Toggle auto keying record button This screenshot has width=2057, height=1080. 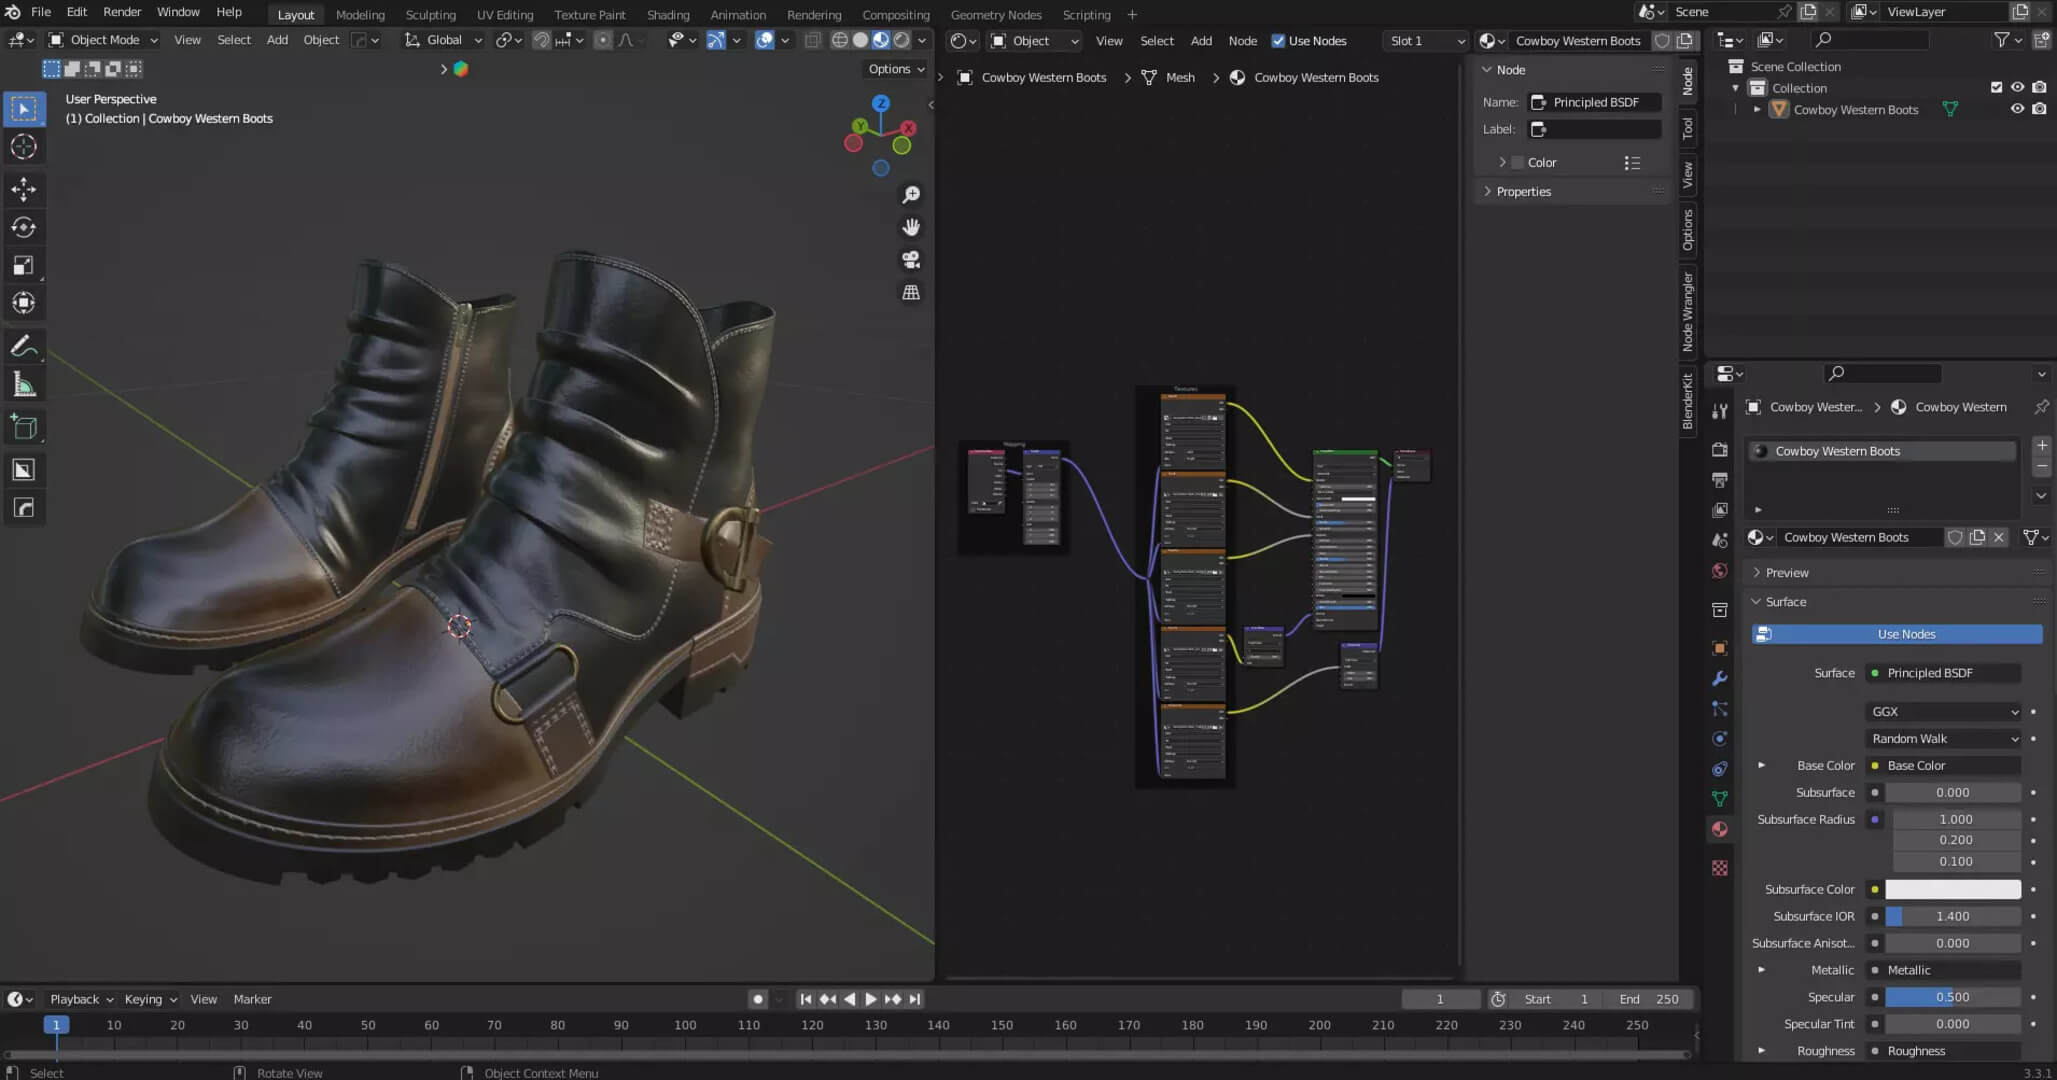[758, 999]
